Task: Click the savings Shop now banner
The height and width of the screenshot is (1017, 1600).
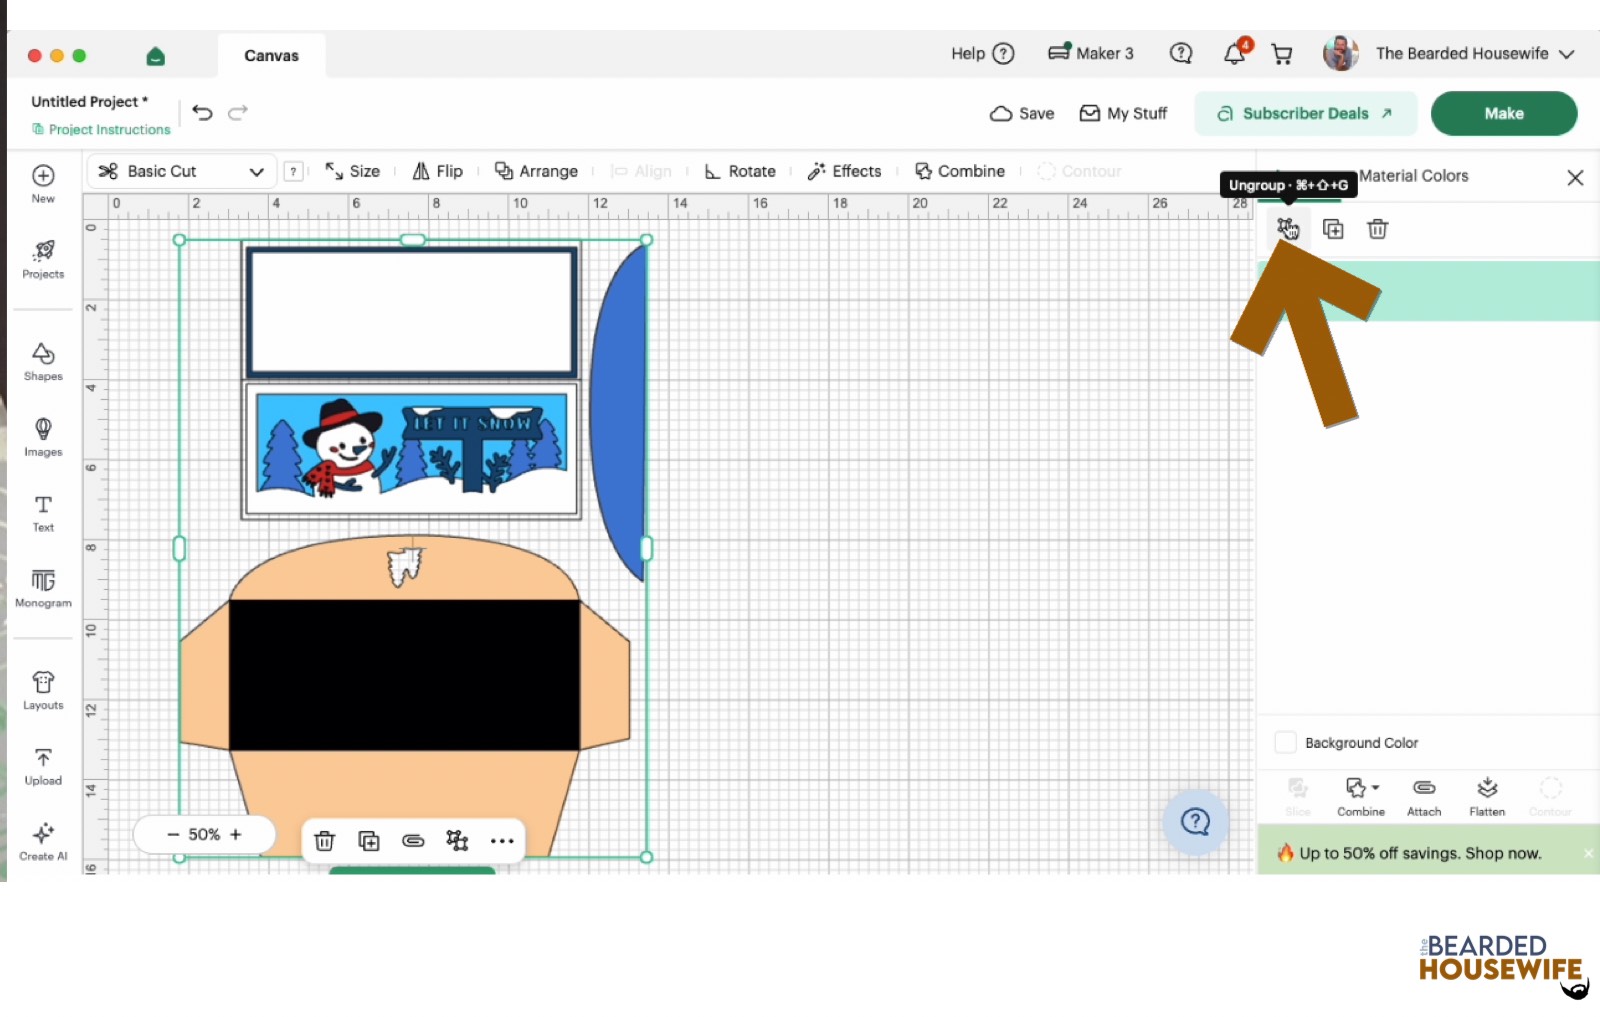Action: pyautogui.click(x=1420, y=853)
